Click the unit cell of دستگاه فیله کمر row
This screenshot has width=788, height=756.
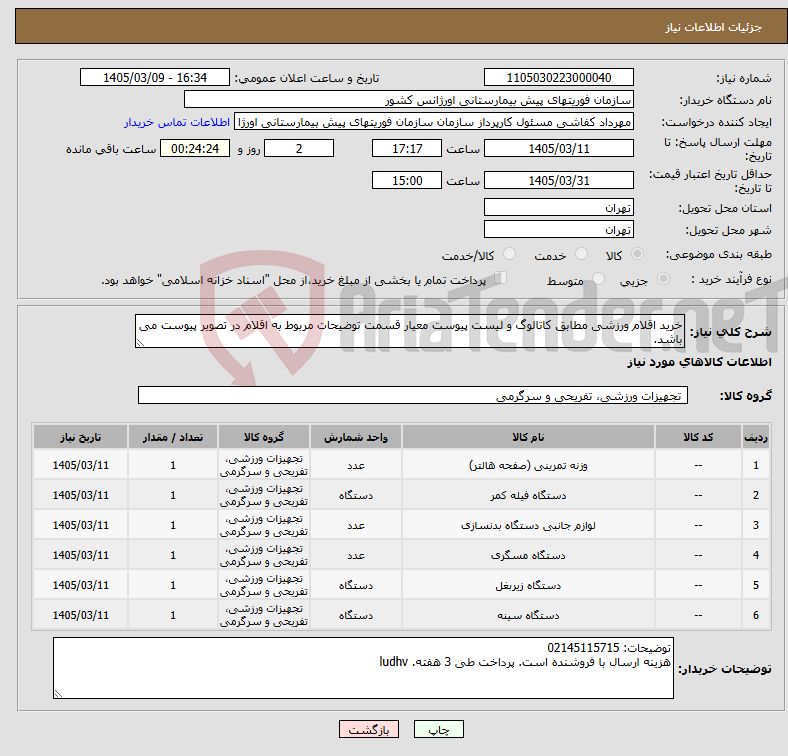pos(356,495)
